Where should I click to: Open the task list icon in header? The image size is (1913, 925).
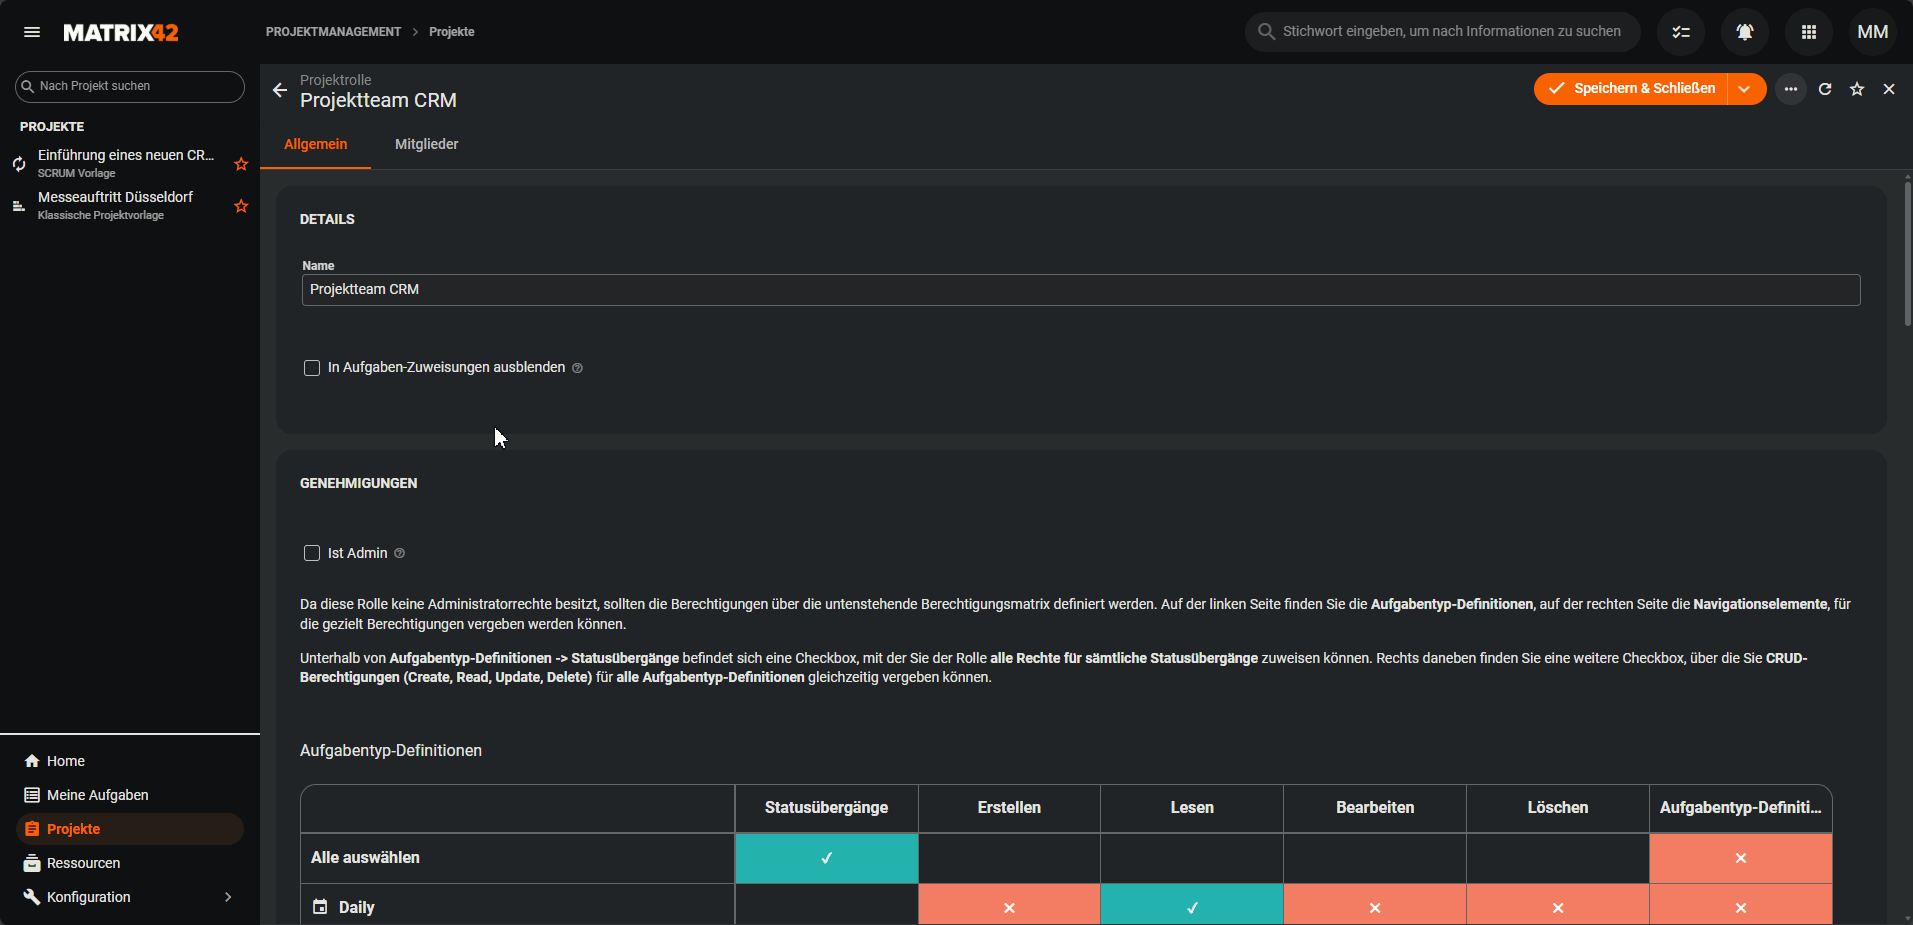pyautogui.click(x=1681, y=32)
